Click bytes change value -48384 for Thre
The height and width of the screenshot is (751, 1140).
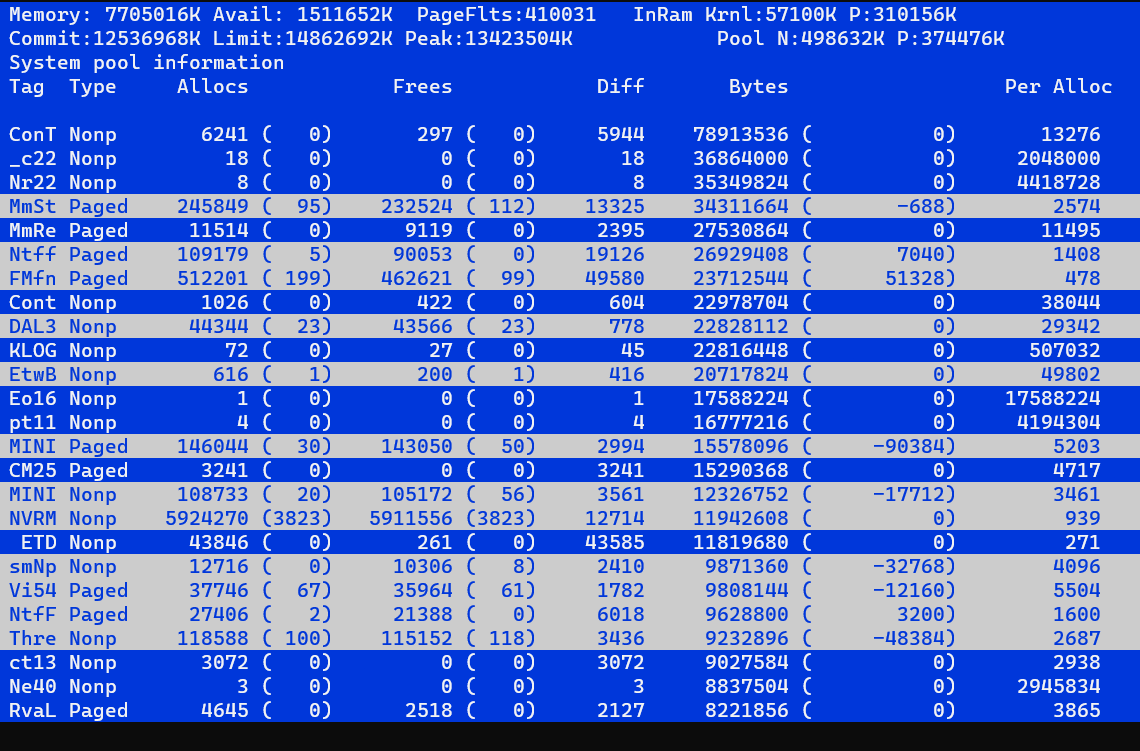[x=908, y=638]
